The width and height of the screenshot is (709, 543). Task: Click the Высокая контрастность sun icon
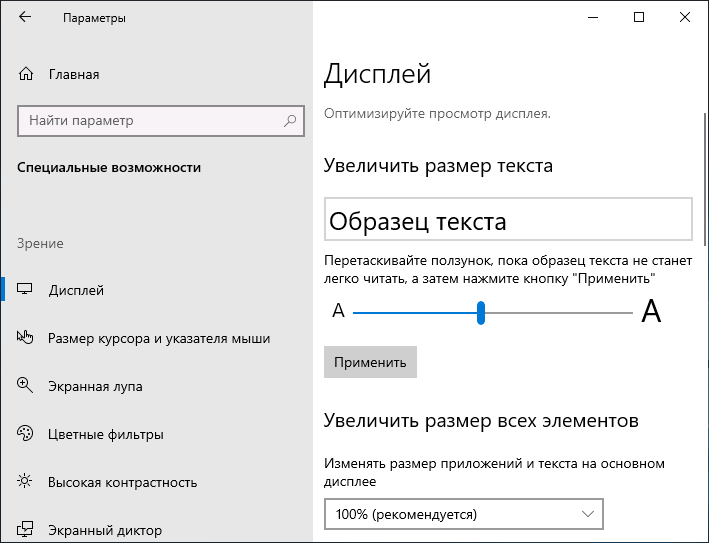[x=24, y=481]
